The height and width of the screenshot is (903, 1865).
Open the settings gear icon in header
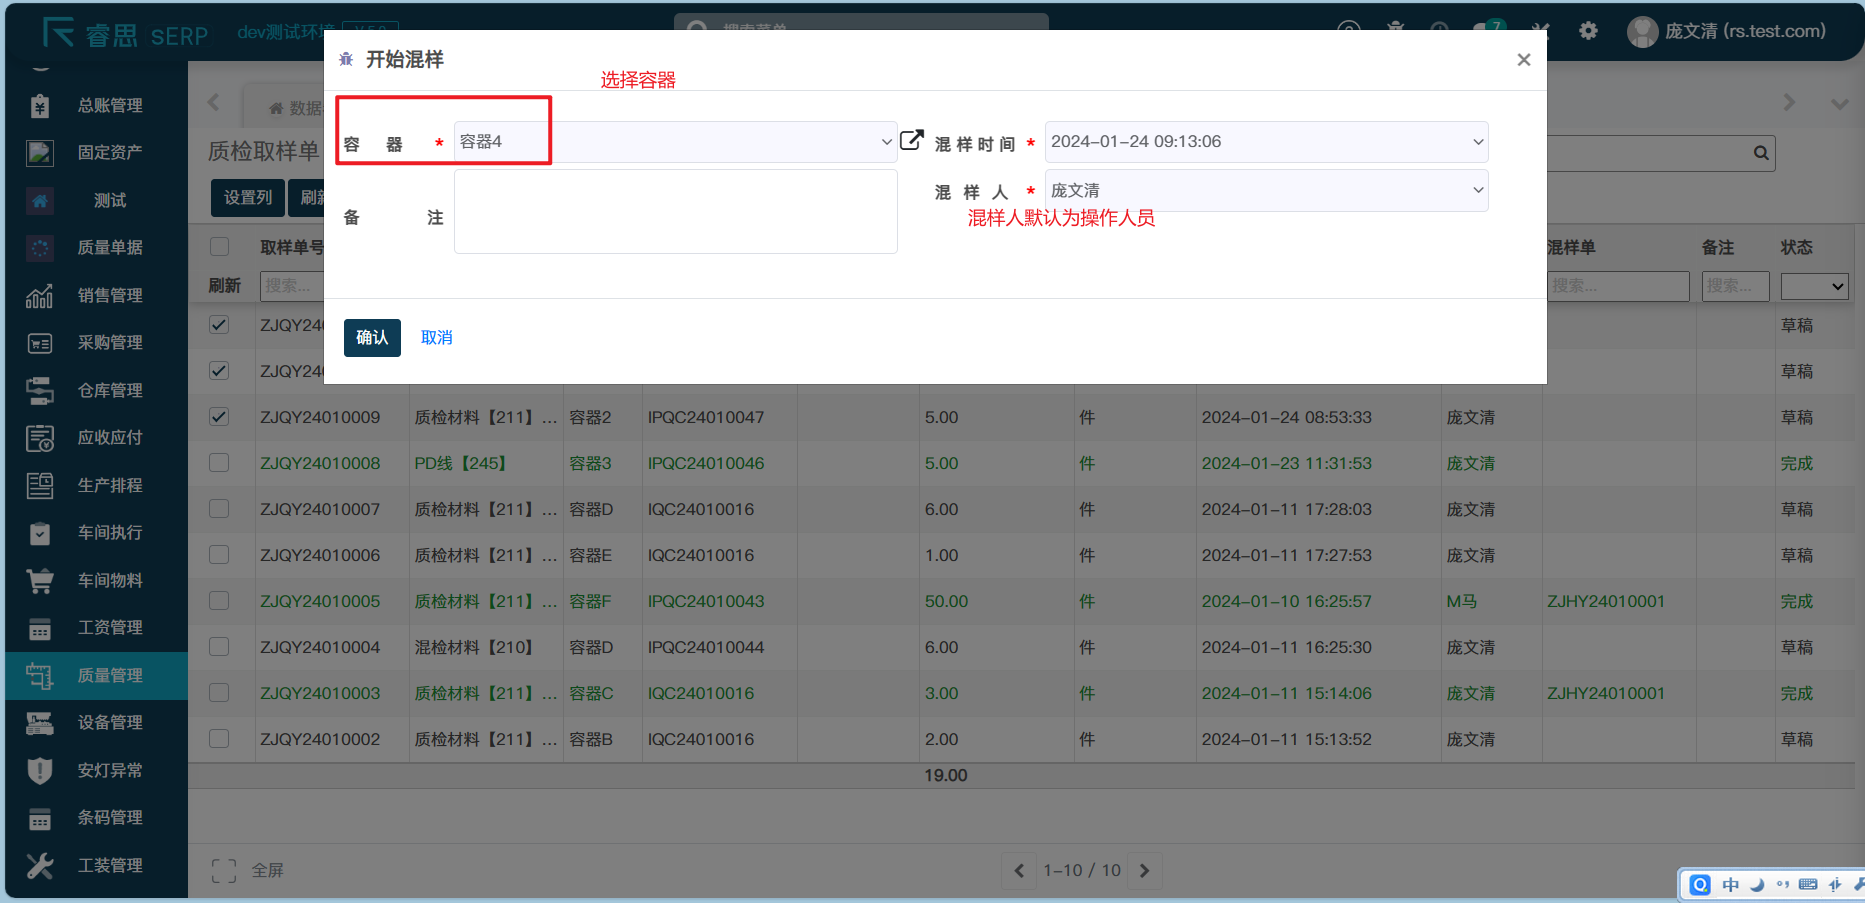(x=1588, y=31)
